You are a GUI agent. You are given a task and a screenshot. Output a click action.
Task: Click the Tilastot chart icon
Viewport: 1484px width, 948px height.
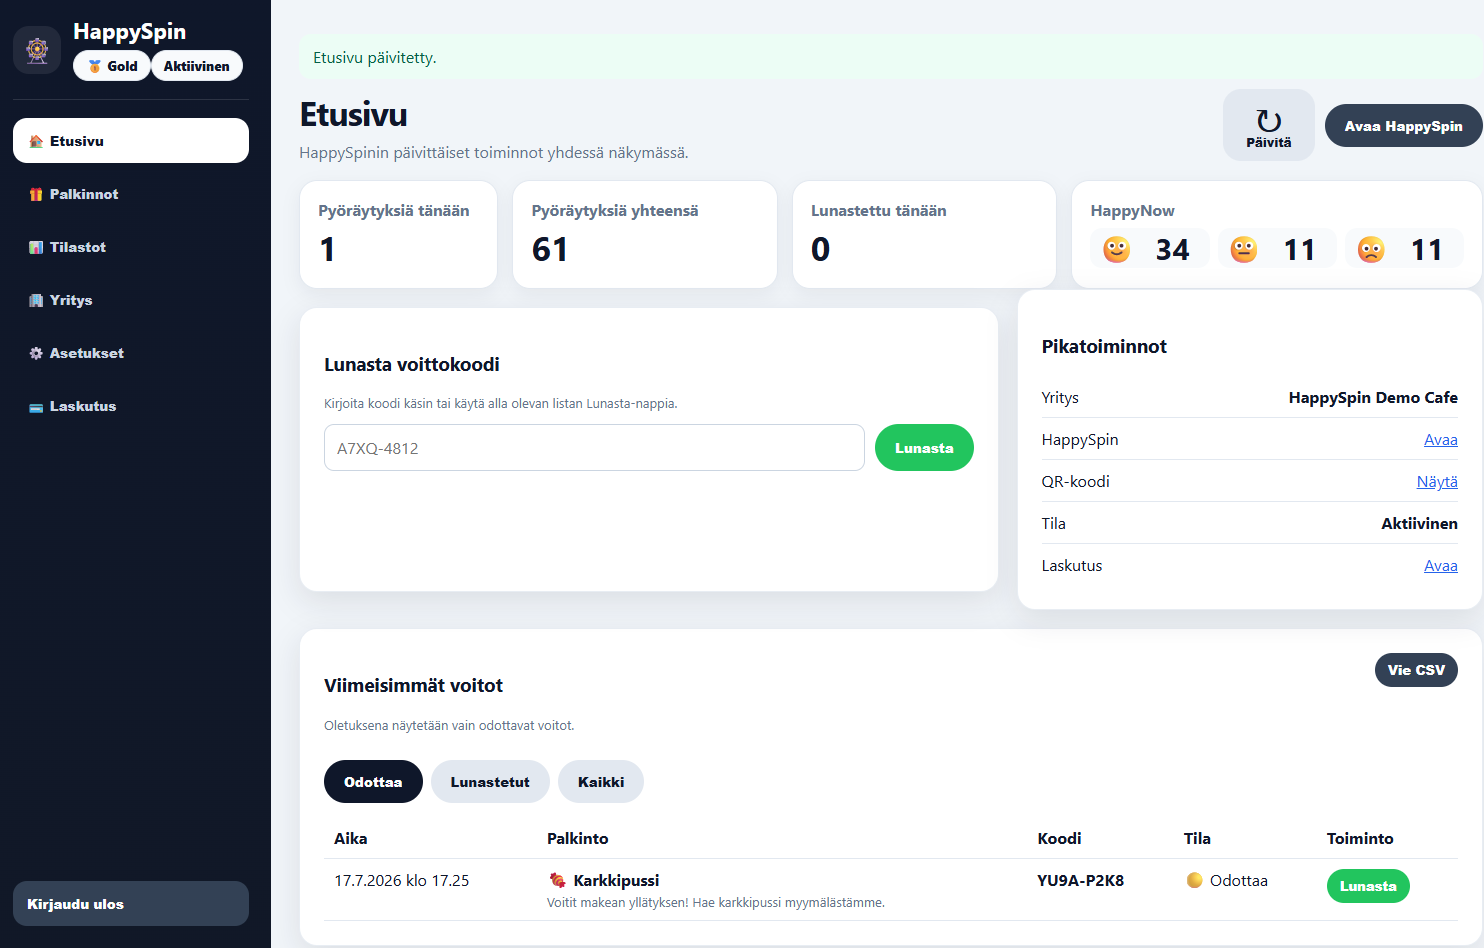[x=36, y=247]
